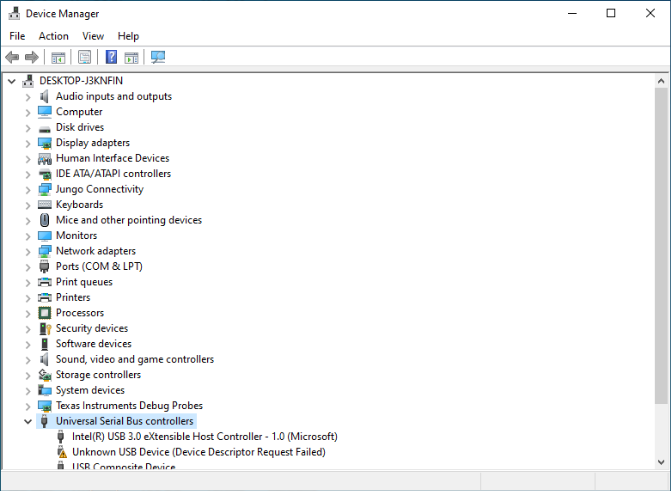This screenshot has width=671, height=491.
Task: Click the Audio inputs and outputs speaker icon
Action: click(44, 96)
